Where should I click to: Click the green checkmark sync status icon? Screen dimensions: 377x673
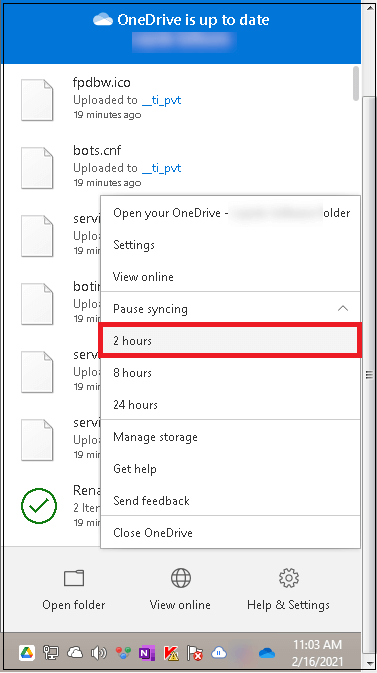click(x=39, y=506)
